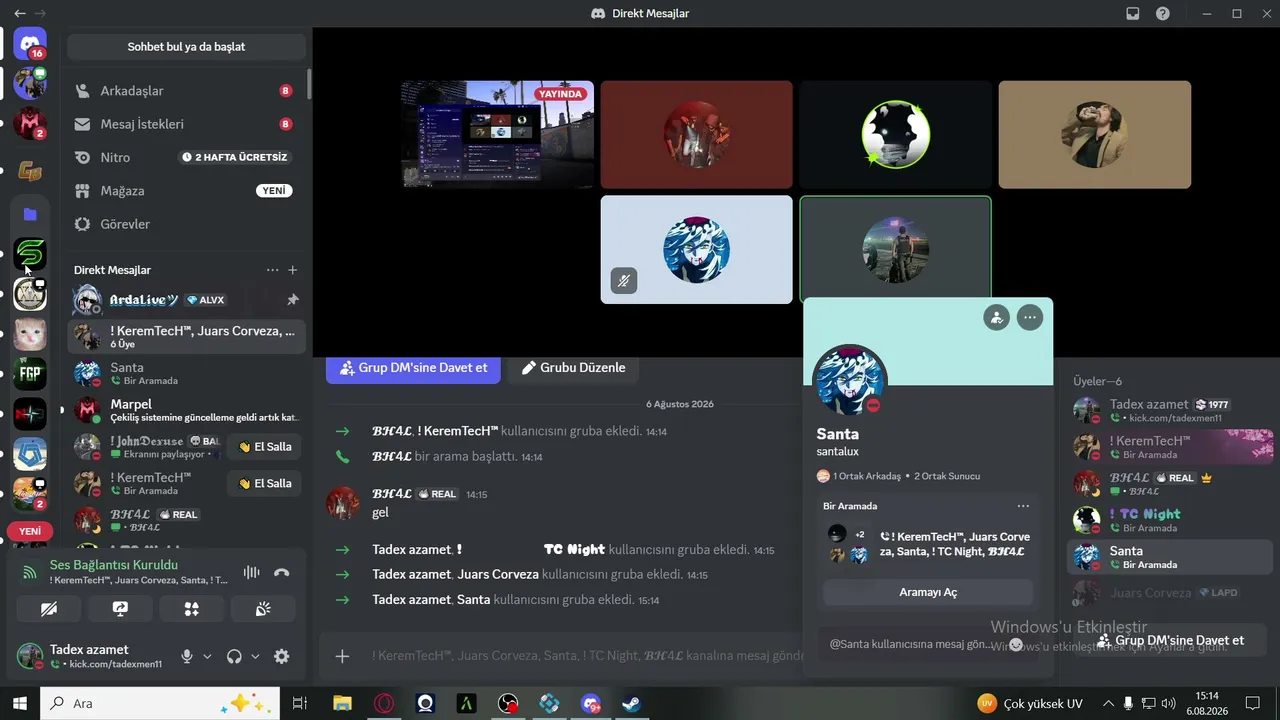Click Sohbet bul ya da başlat
1280x720 pixels.
coord(186,47)
